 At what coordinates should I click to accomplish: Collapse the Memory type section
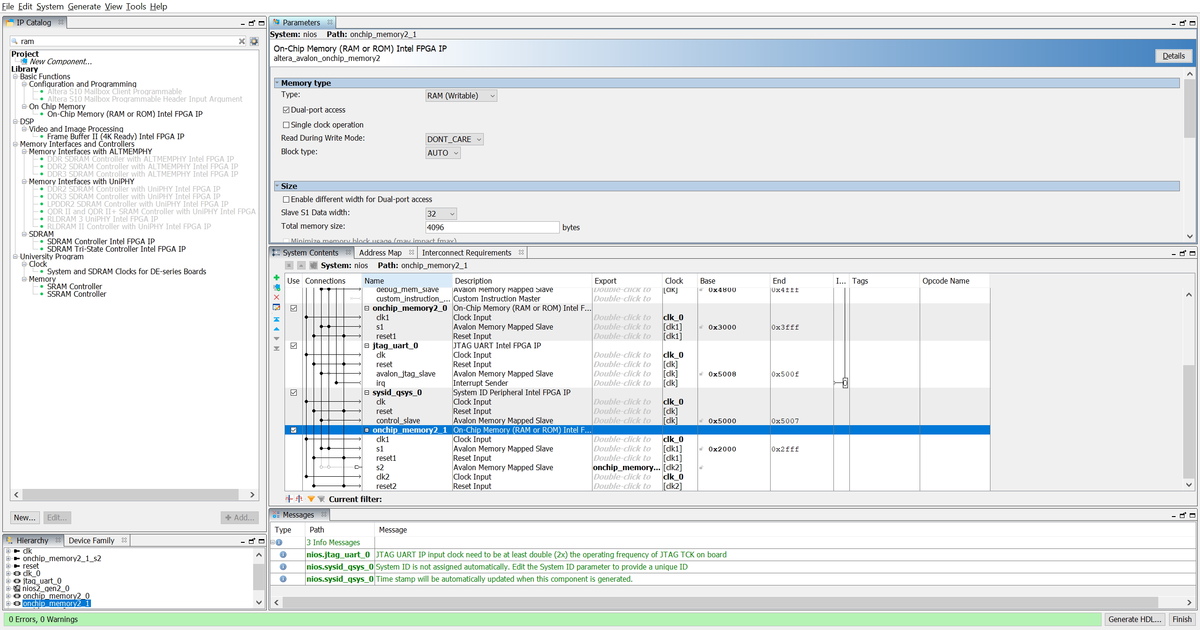(278, 83)
